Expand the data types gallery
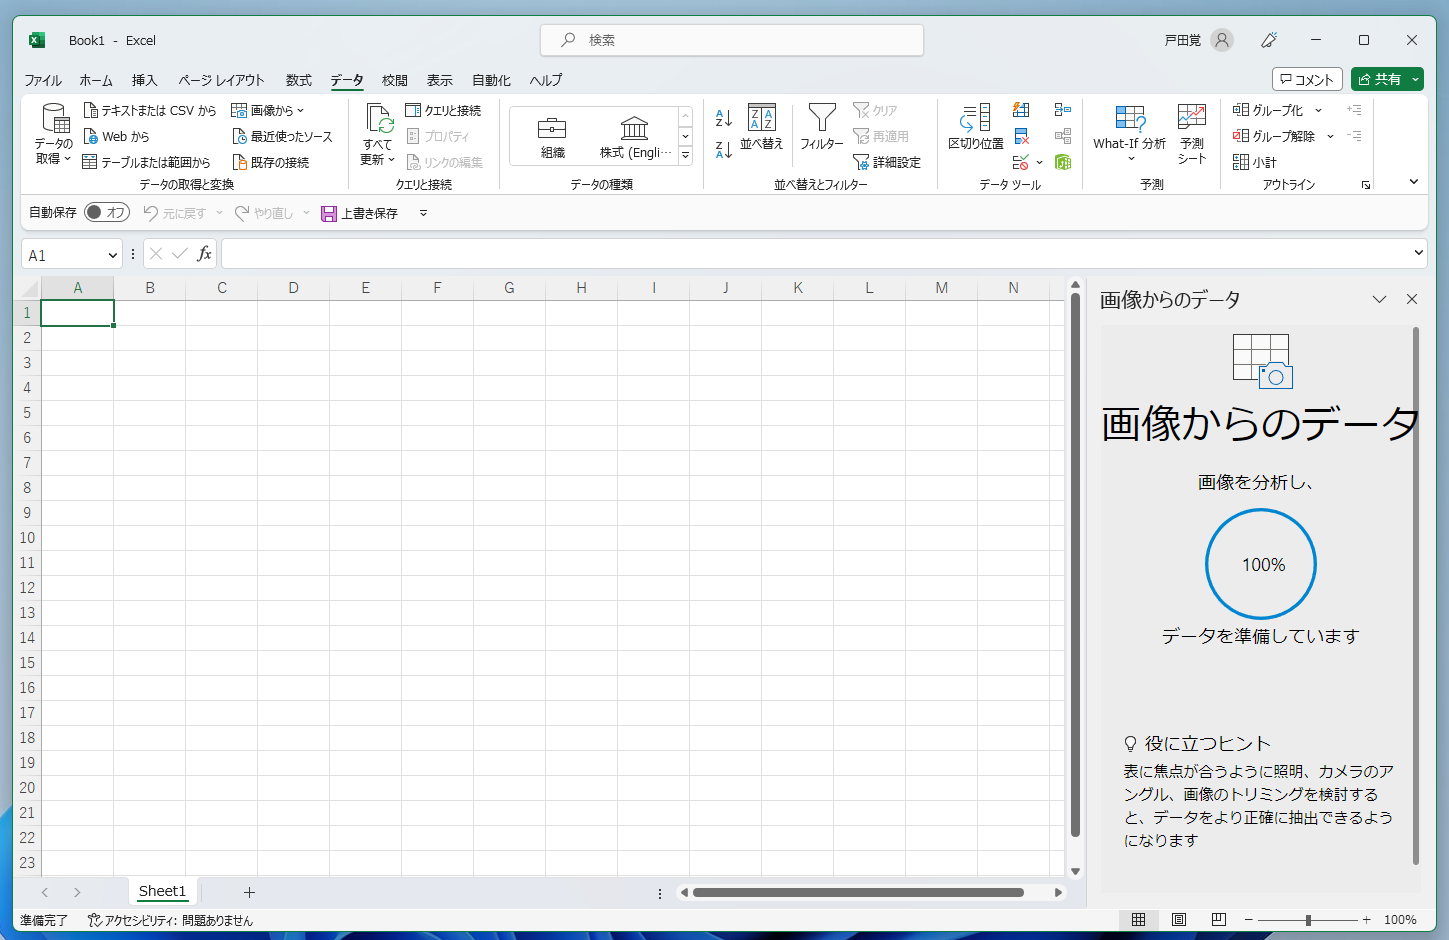This screenshot has height=940, width=1449. point(686,155)
